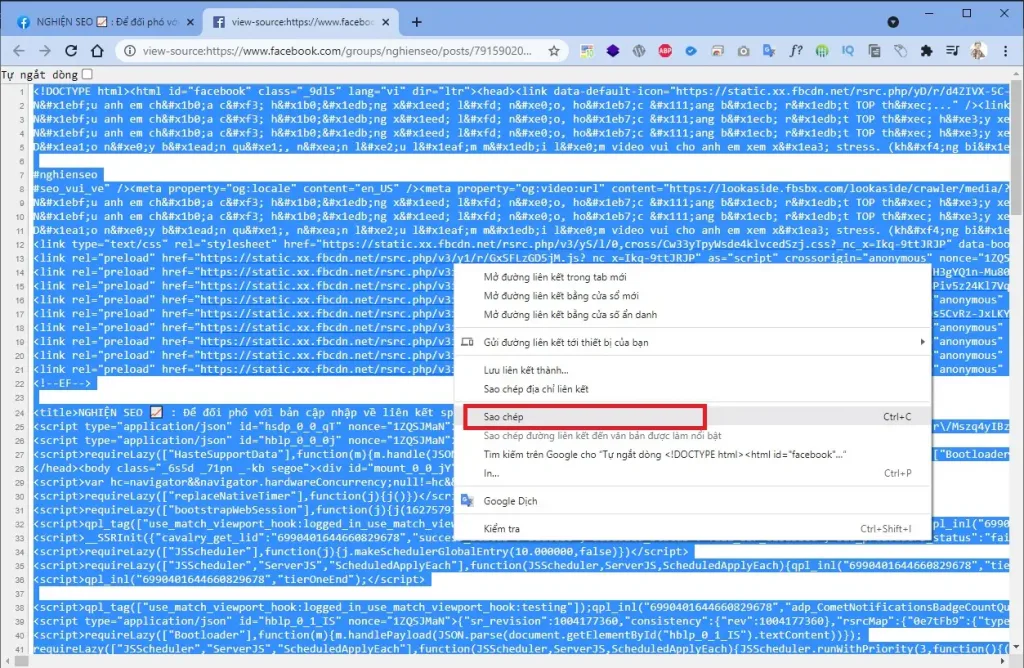
Task: Open og:video:url lookaside link on line 8
Action: [x=840, y=189]
